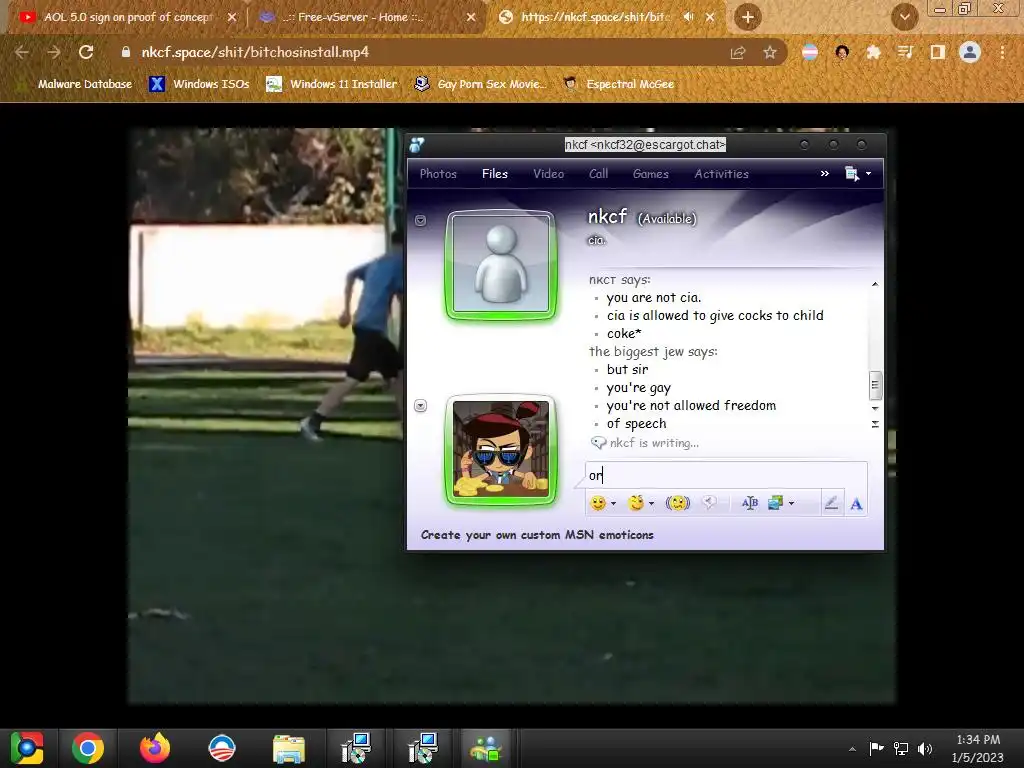The image size is (1024, 768).
Task: Click the chat options menu icon
Action: click(852, 174)
